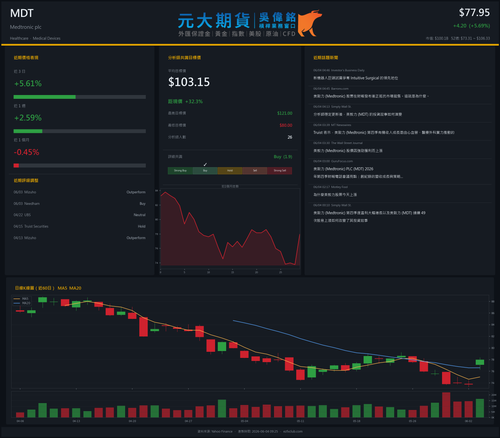
Task: Click the 元大期貨 brand banner text
Action: click(214, 21)
